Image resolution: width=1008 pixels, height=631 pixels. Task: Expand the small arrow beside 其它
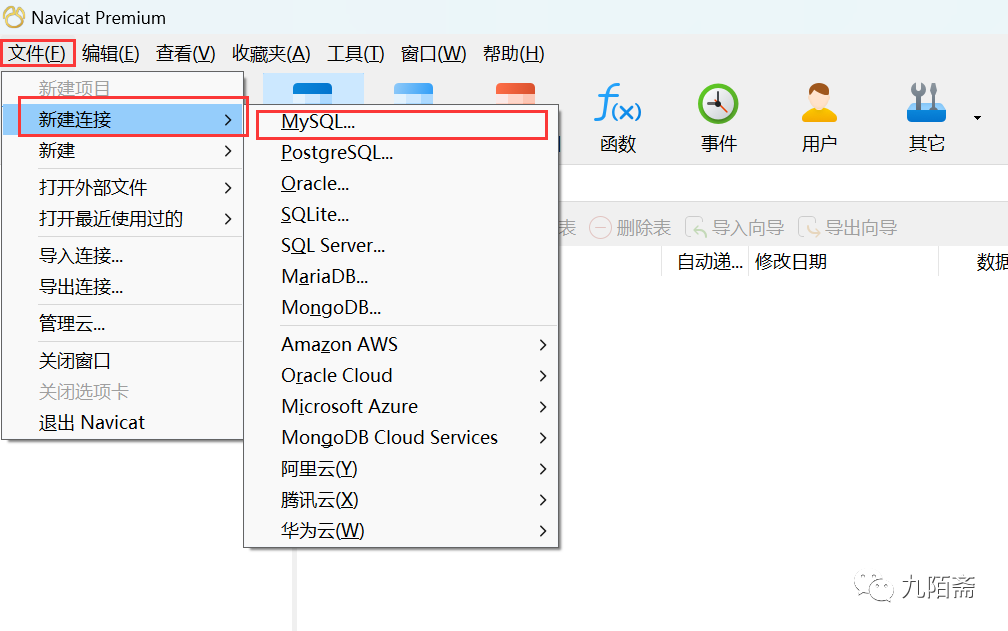point(977,118)
